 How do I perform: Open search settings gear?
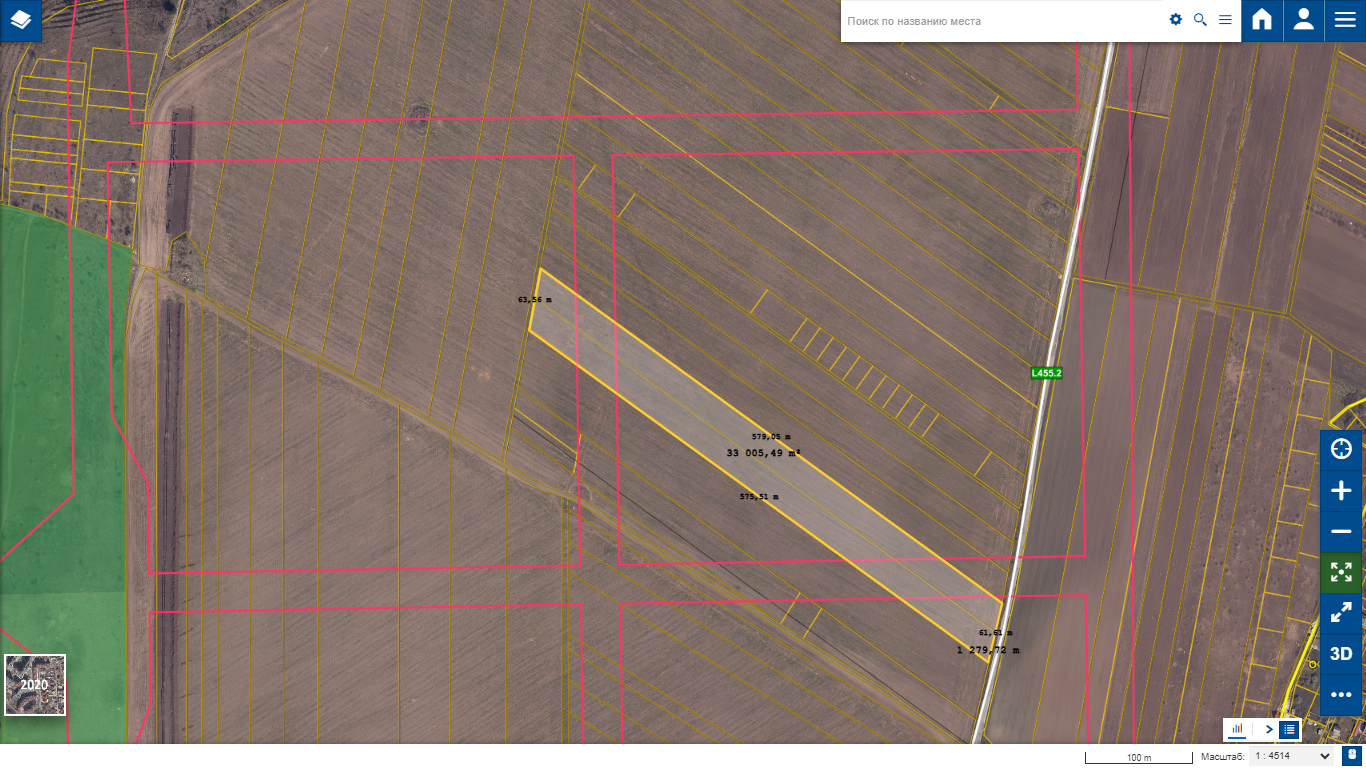1176,20
